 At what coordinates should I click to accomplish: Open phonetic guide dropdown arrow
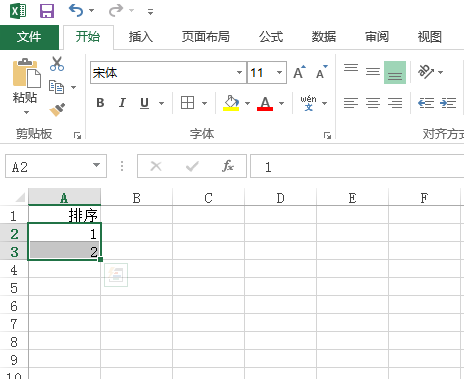coord(324,103)
